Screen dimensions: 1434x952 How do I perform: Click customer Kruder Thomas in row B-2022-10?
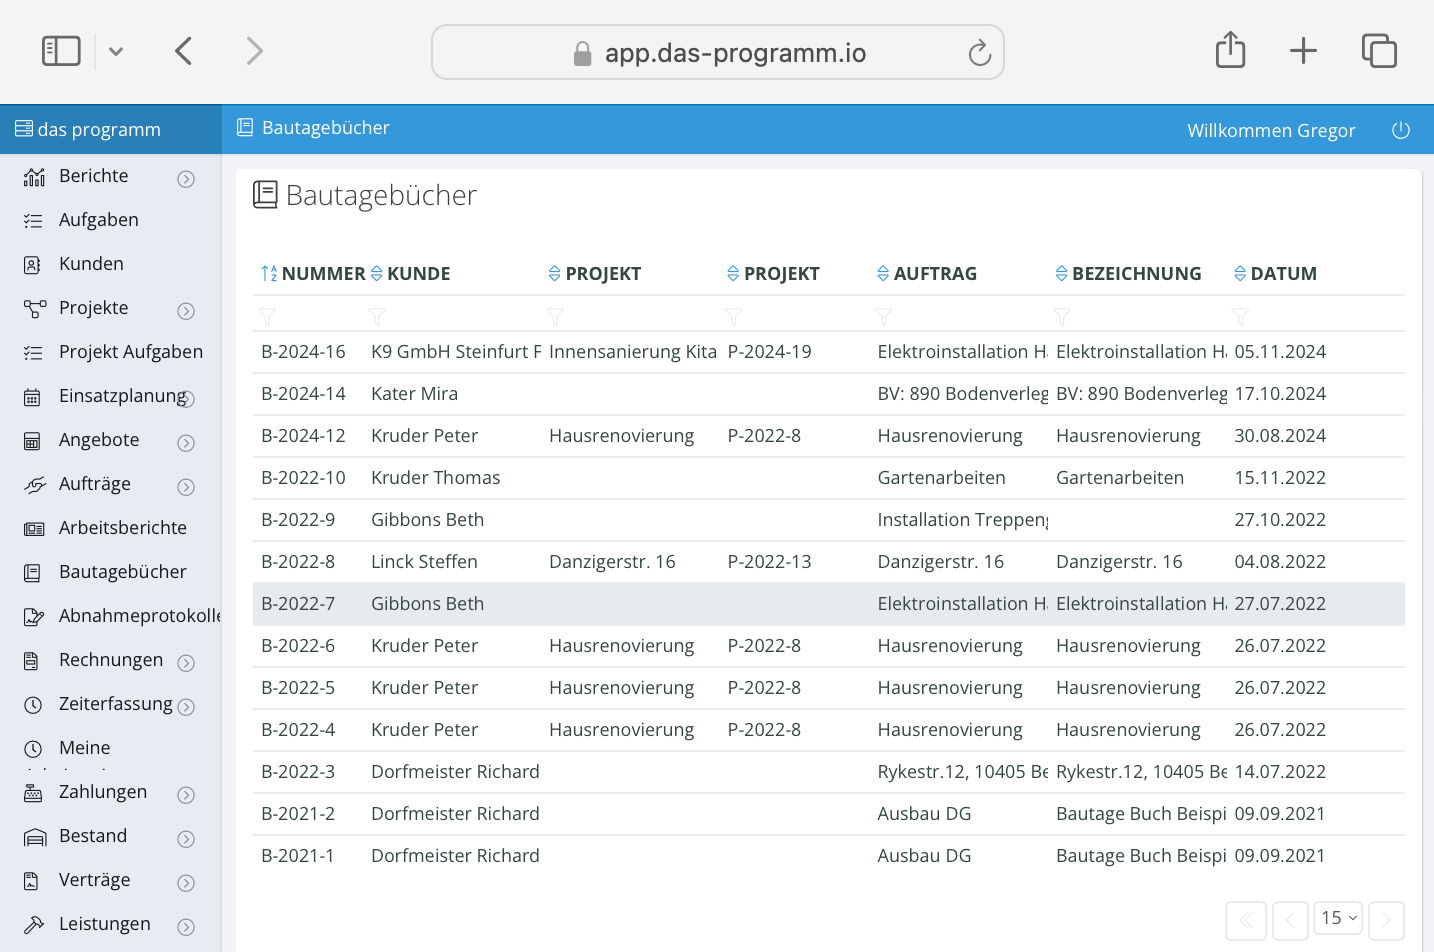[436, 478]
